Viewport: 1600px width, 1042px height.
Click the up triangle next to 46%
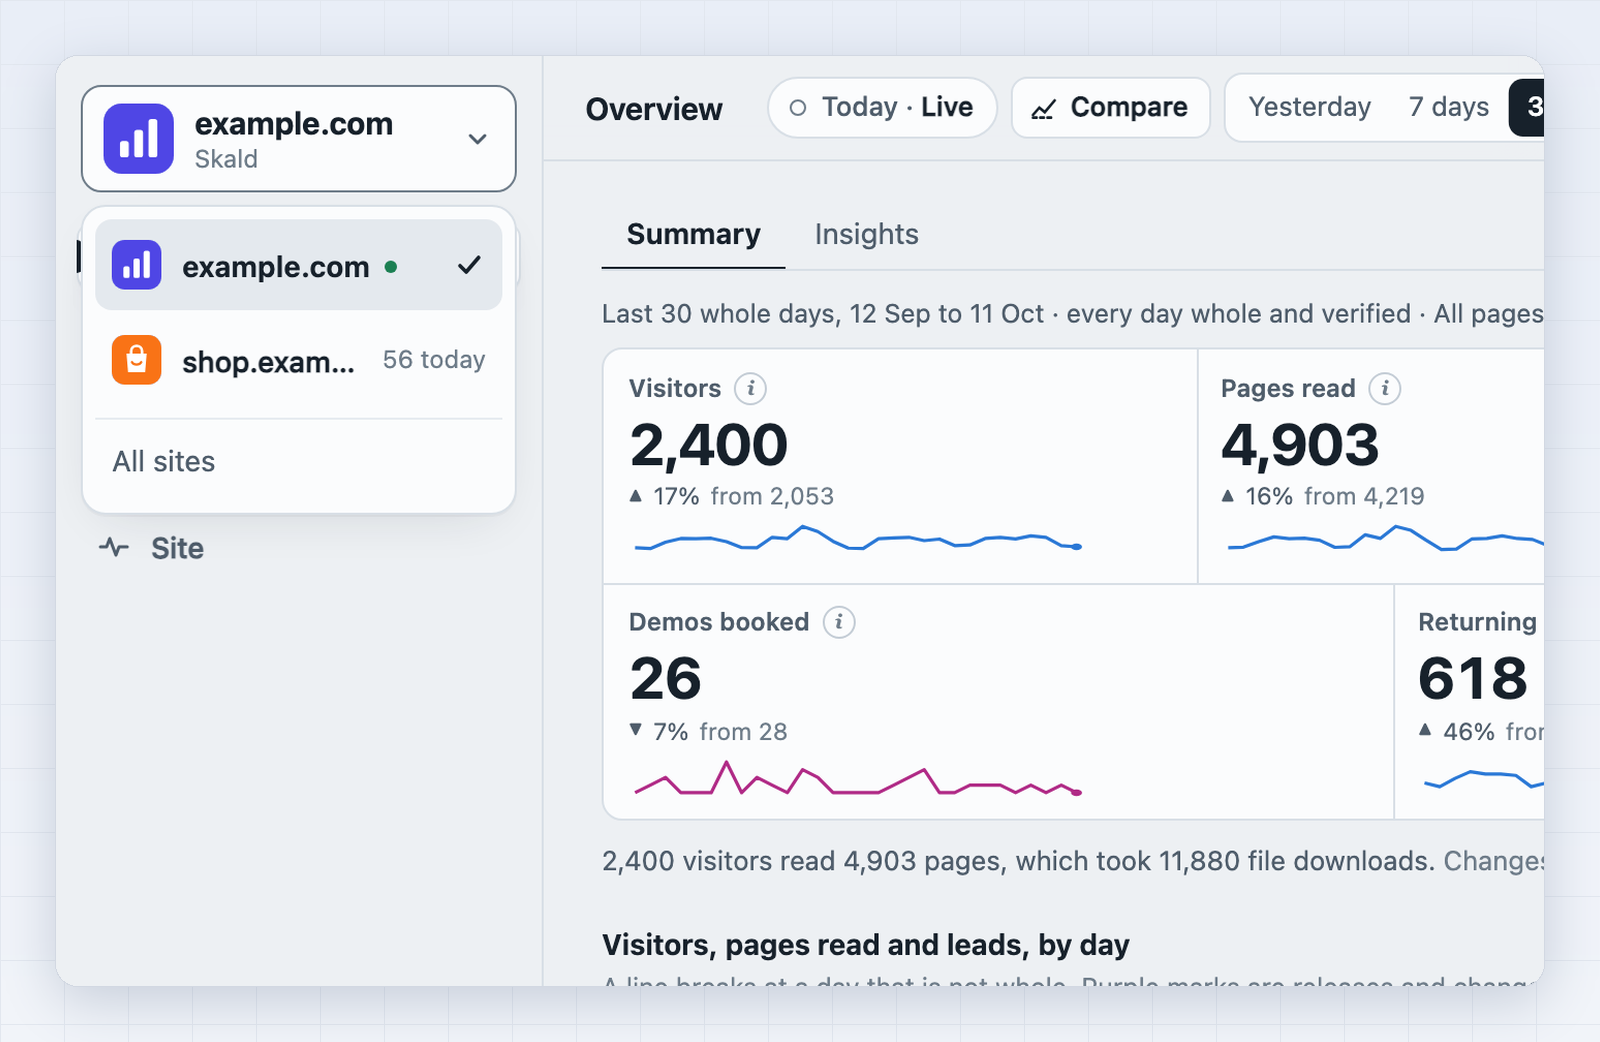1425,730
